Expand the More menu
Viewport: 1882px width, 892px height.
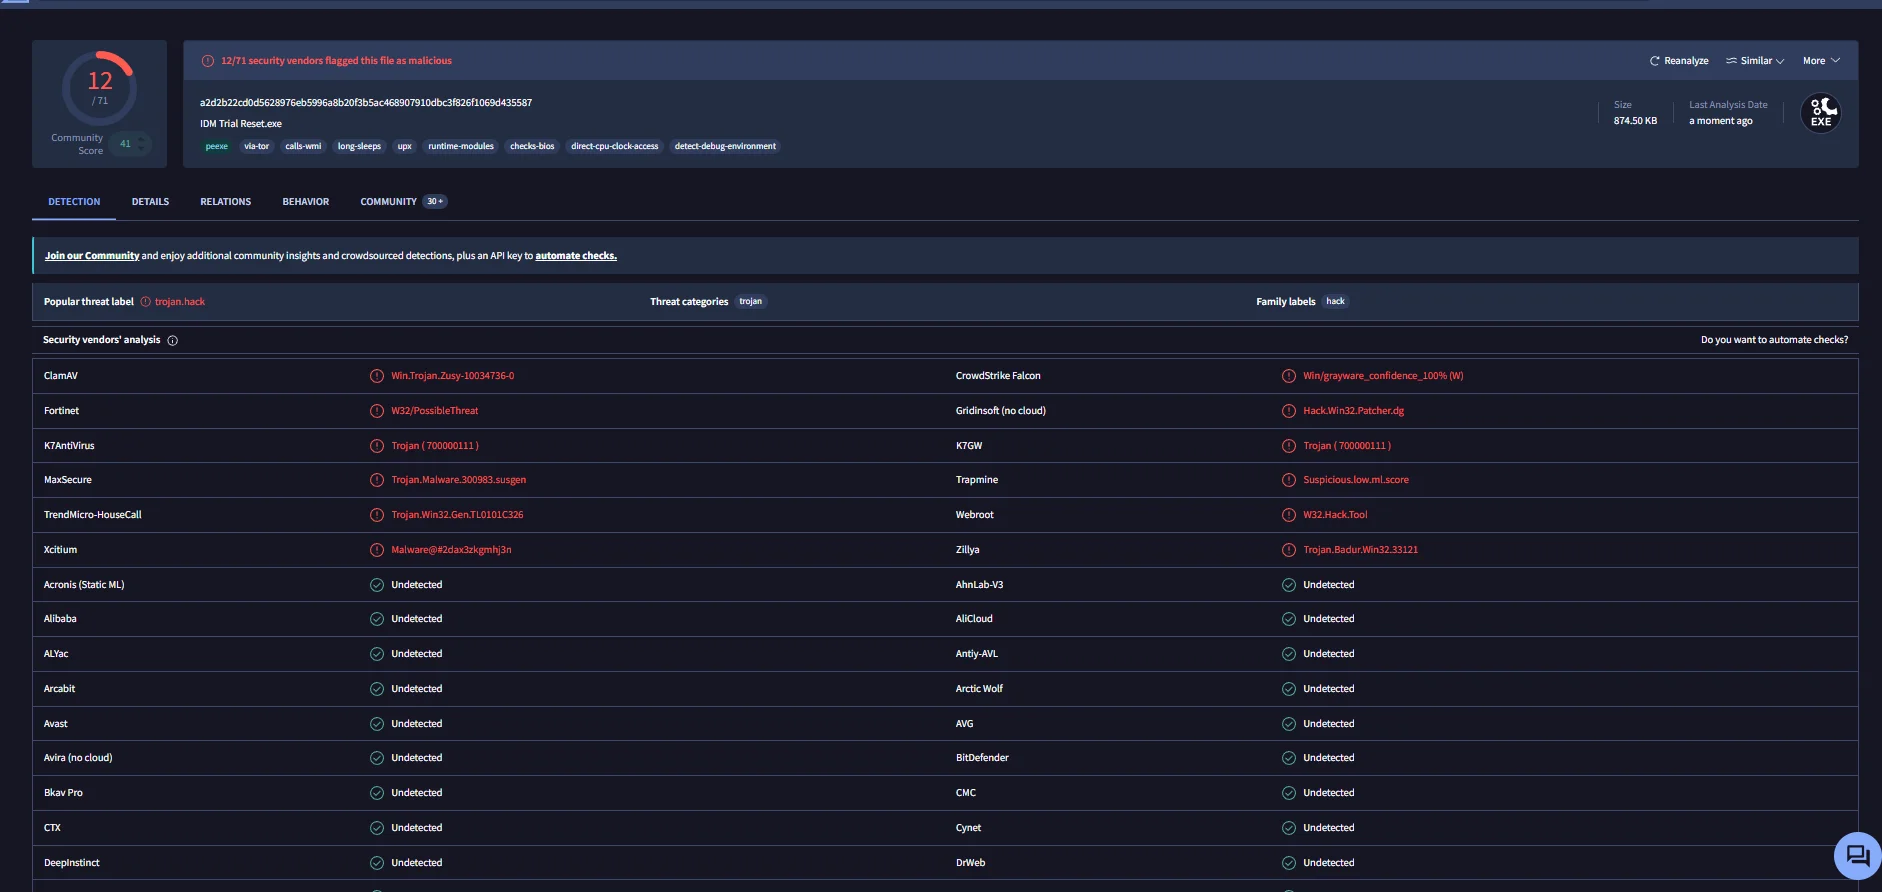point(1821,61)
